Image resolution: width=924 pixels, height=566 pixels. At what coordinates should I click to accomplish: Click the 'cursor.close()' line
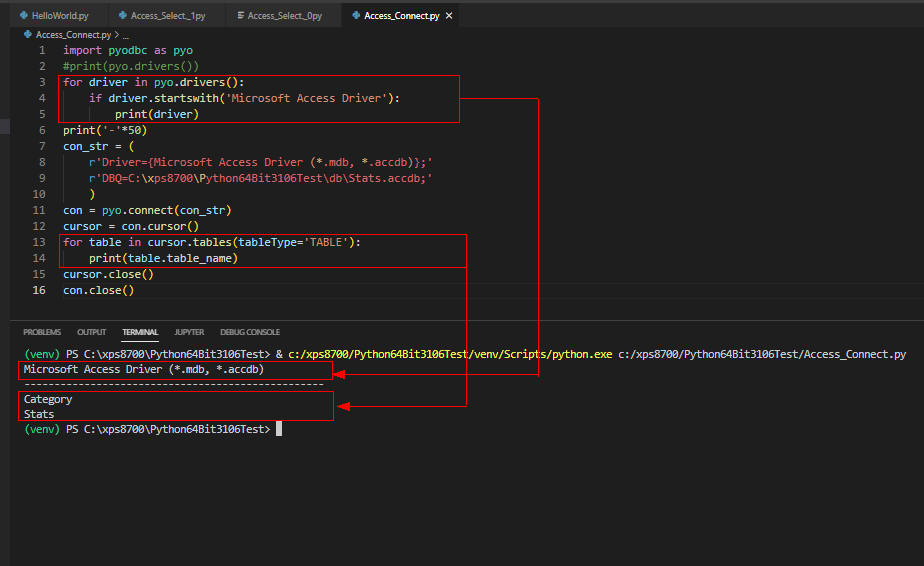[108, 274]
